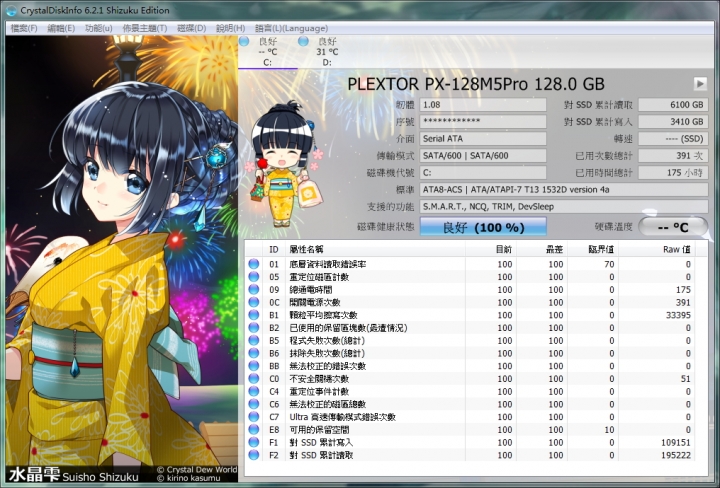The height and width of the screenshot is (488, 720).
Task: Click the firmware field showing 1.08
Action: point(483,105)
